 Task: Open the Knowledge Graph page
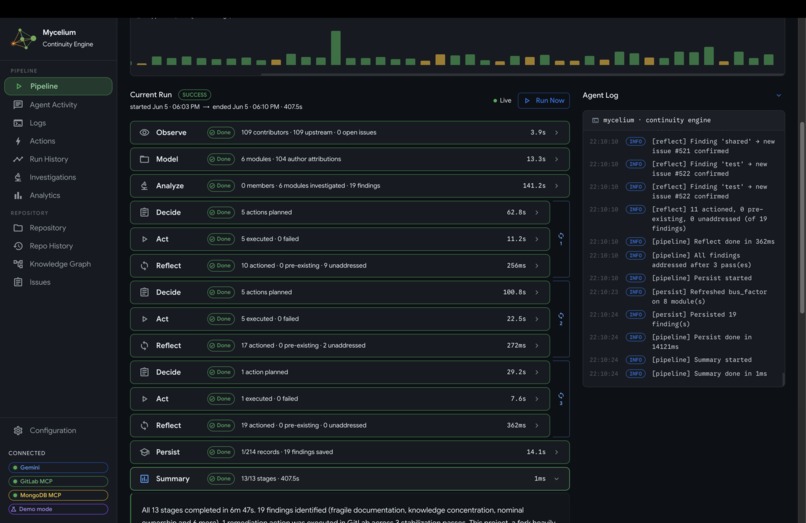tap(58, 264)
